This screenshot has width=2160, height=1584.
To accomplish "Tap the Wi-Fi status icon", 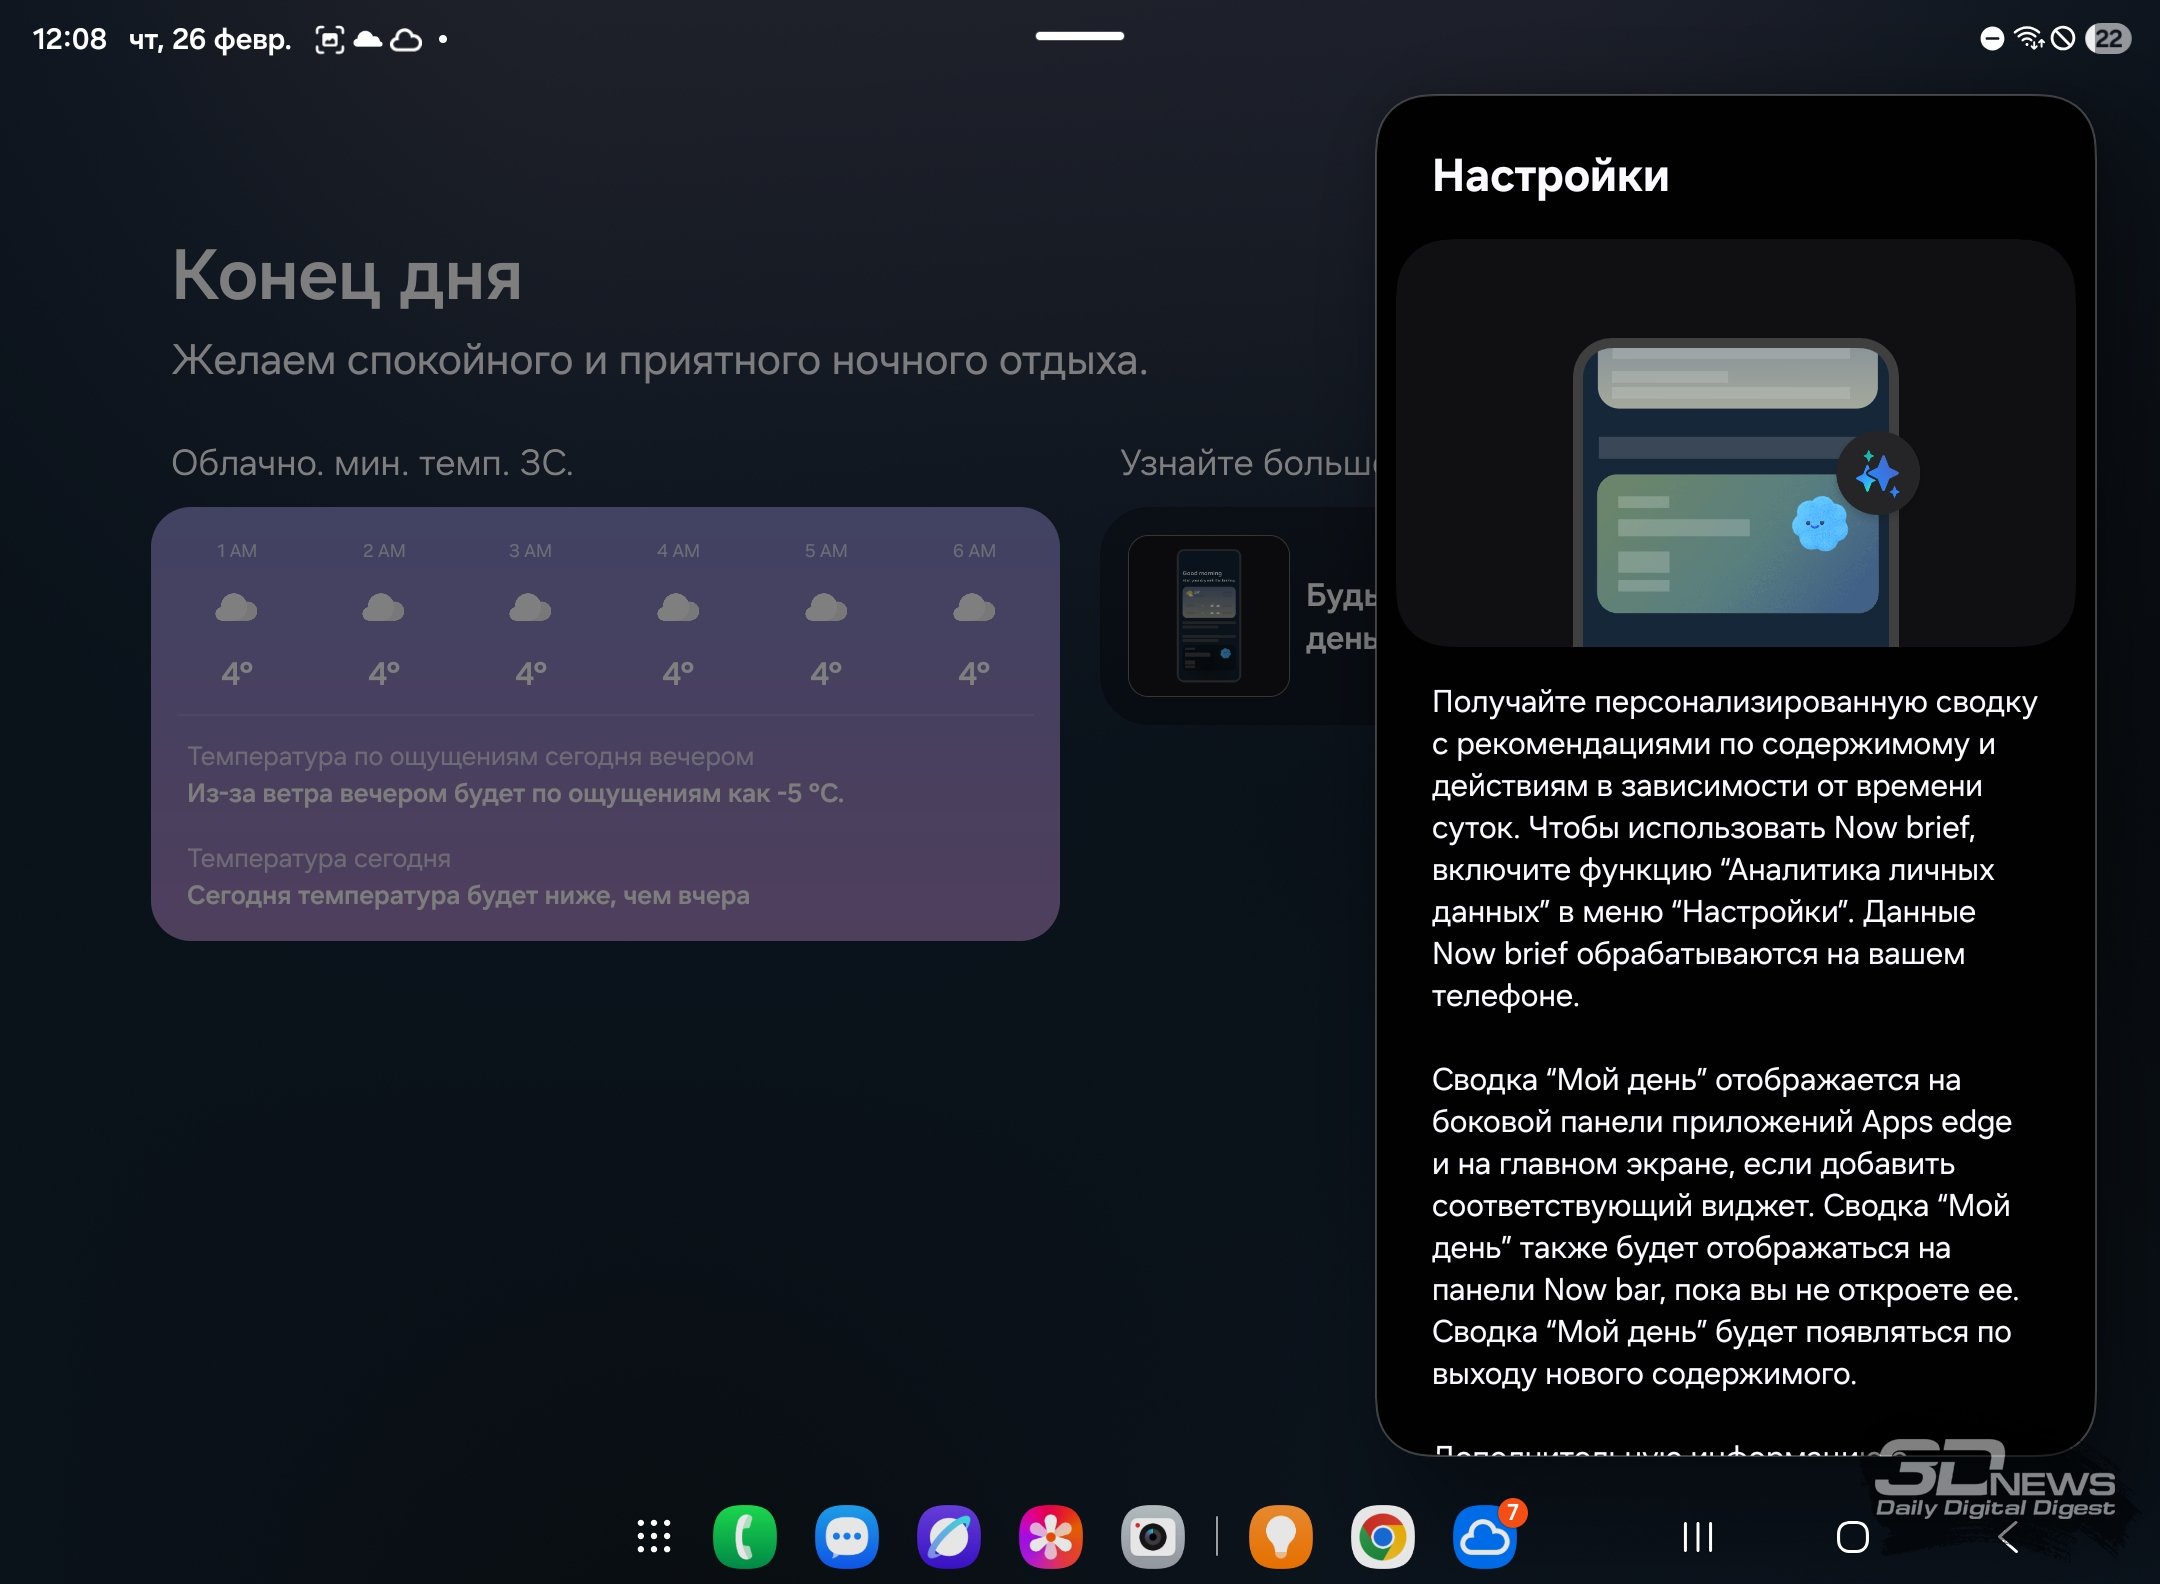I will [2029, 38].
